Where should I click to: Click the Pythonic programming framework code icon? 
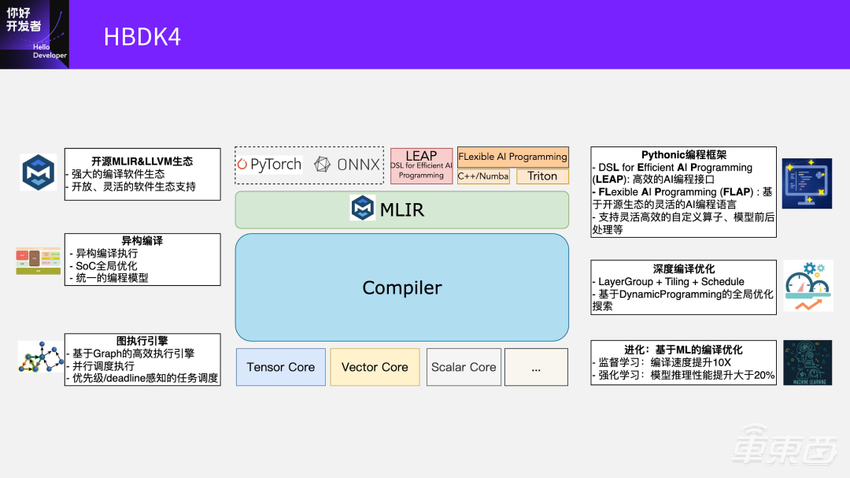coord(806,183)
